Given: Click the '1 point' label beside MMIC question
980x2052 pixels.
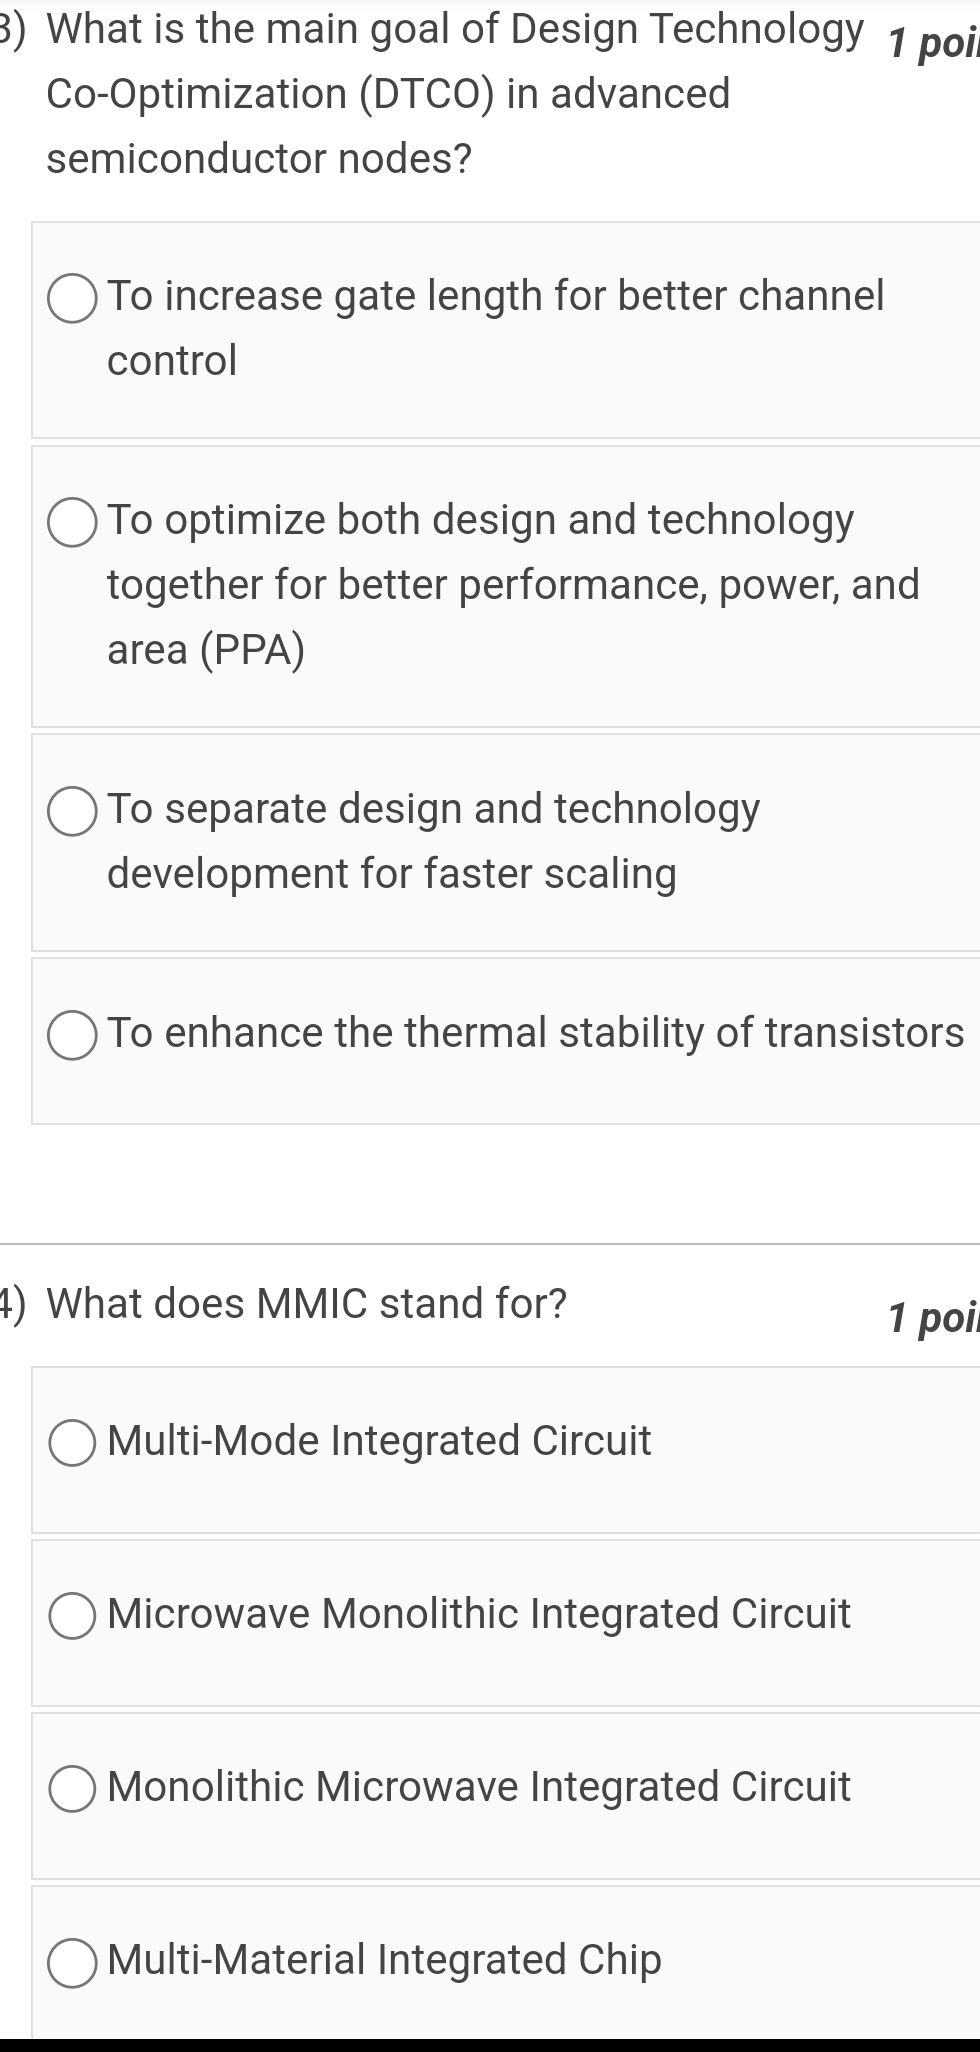Looking at the screenshot, I should click(x=932, y=1318).
